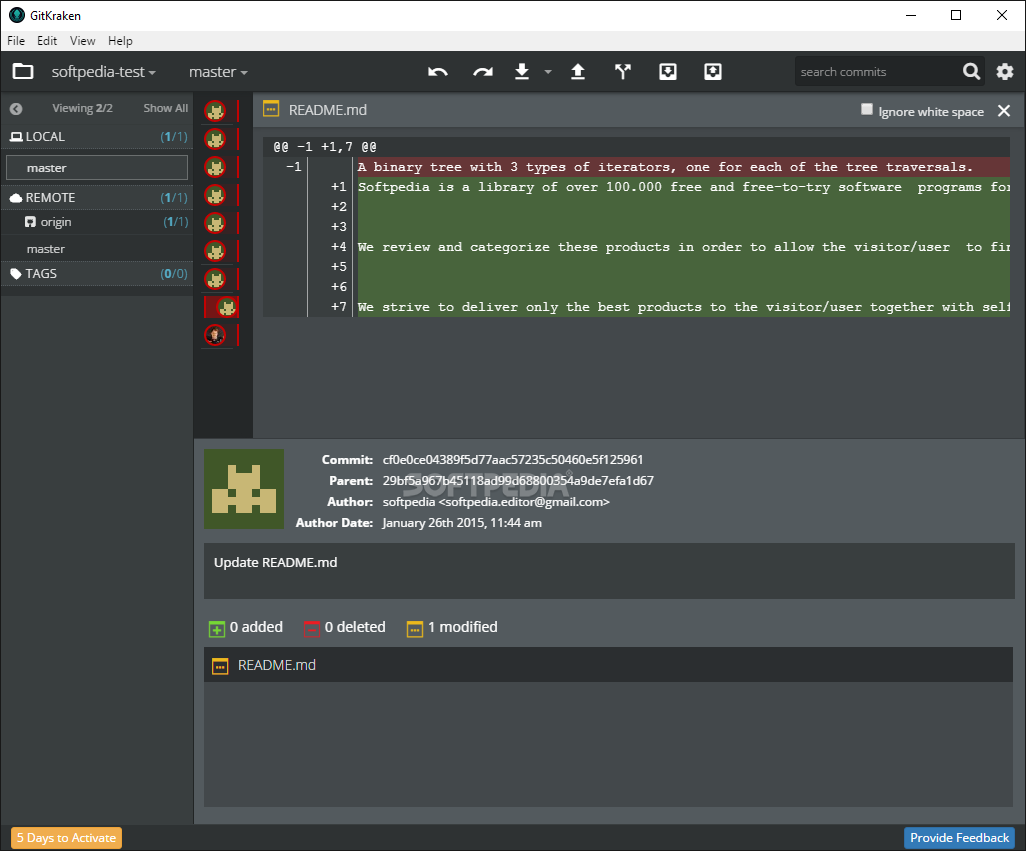Click in the search commits field
The image size is (1026, 851).
click(877, 71)
